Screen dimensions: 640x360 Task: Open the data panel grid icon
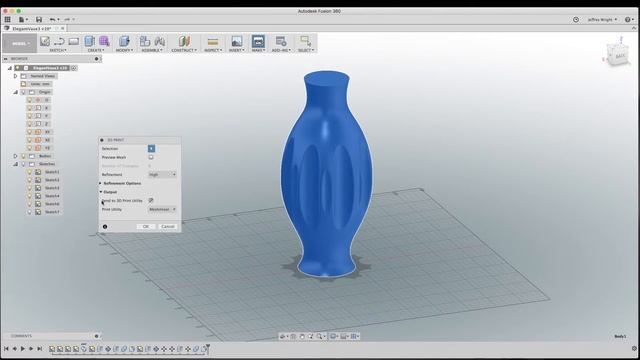click(x=7, y=19)
